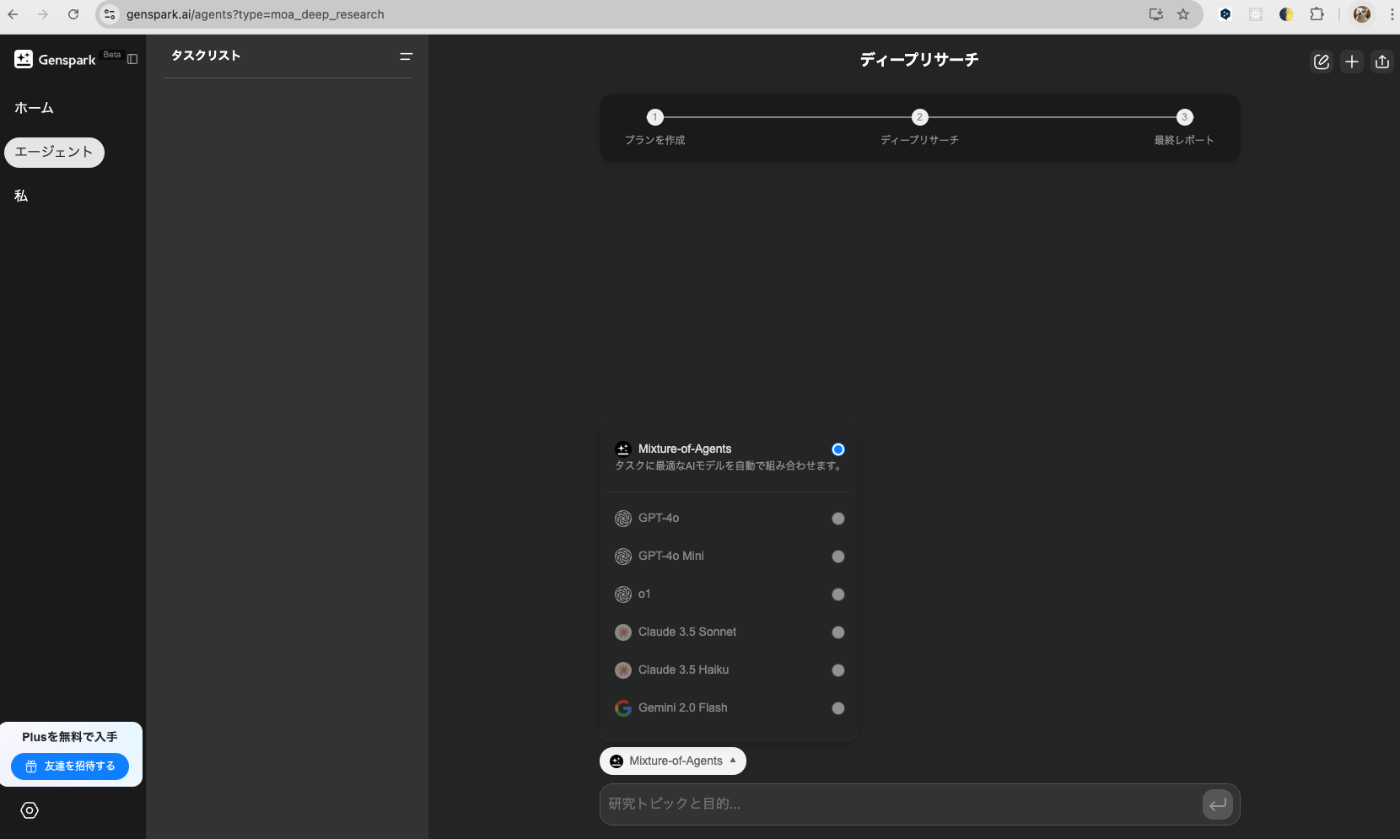Click step 2 ディープリサーチ marker
This screenshot has width=1400, height=839.
coord(920,117)
